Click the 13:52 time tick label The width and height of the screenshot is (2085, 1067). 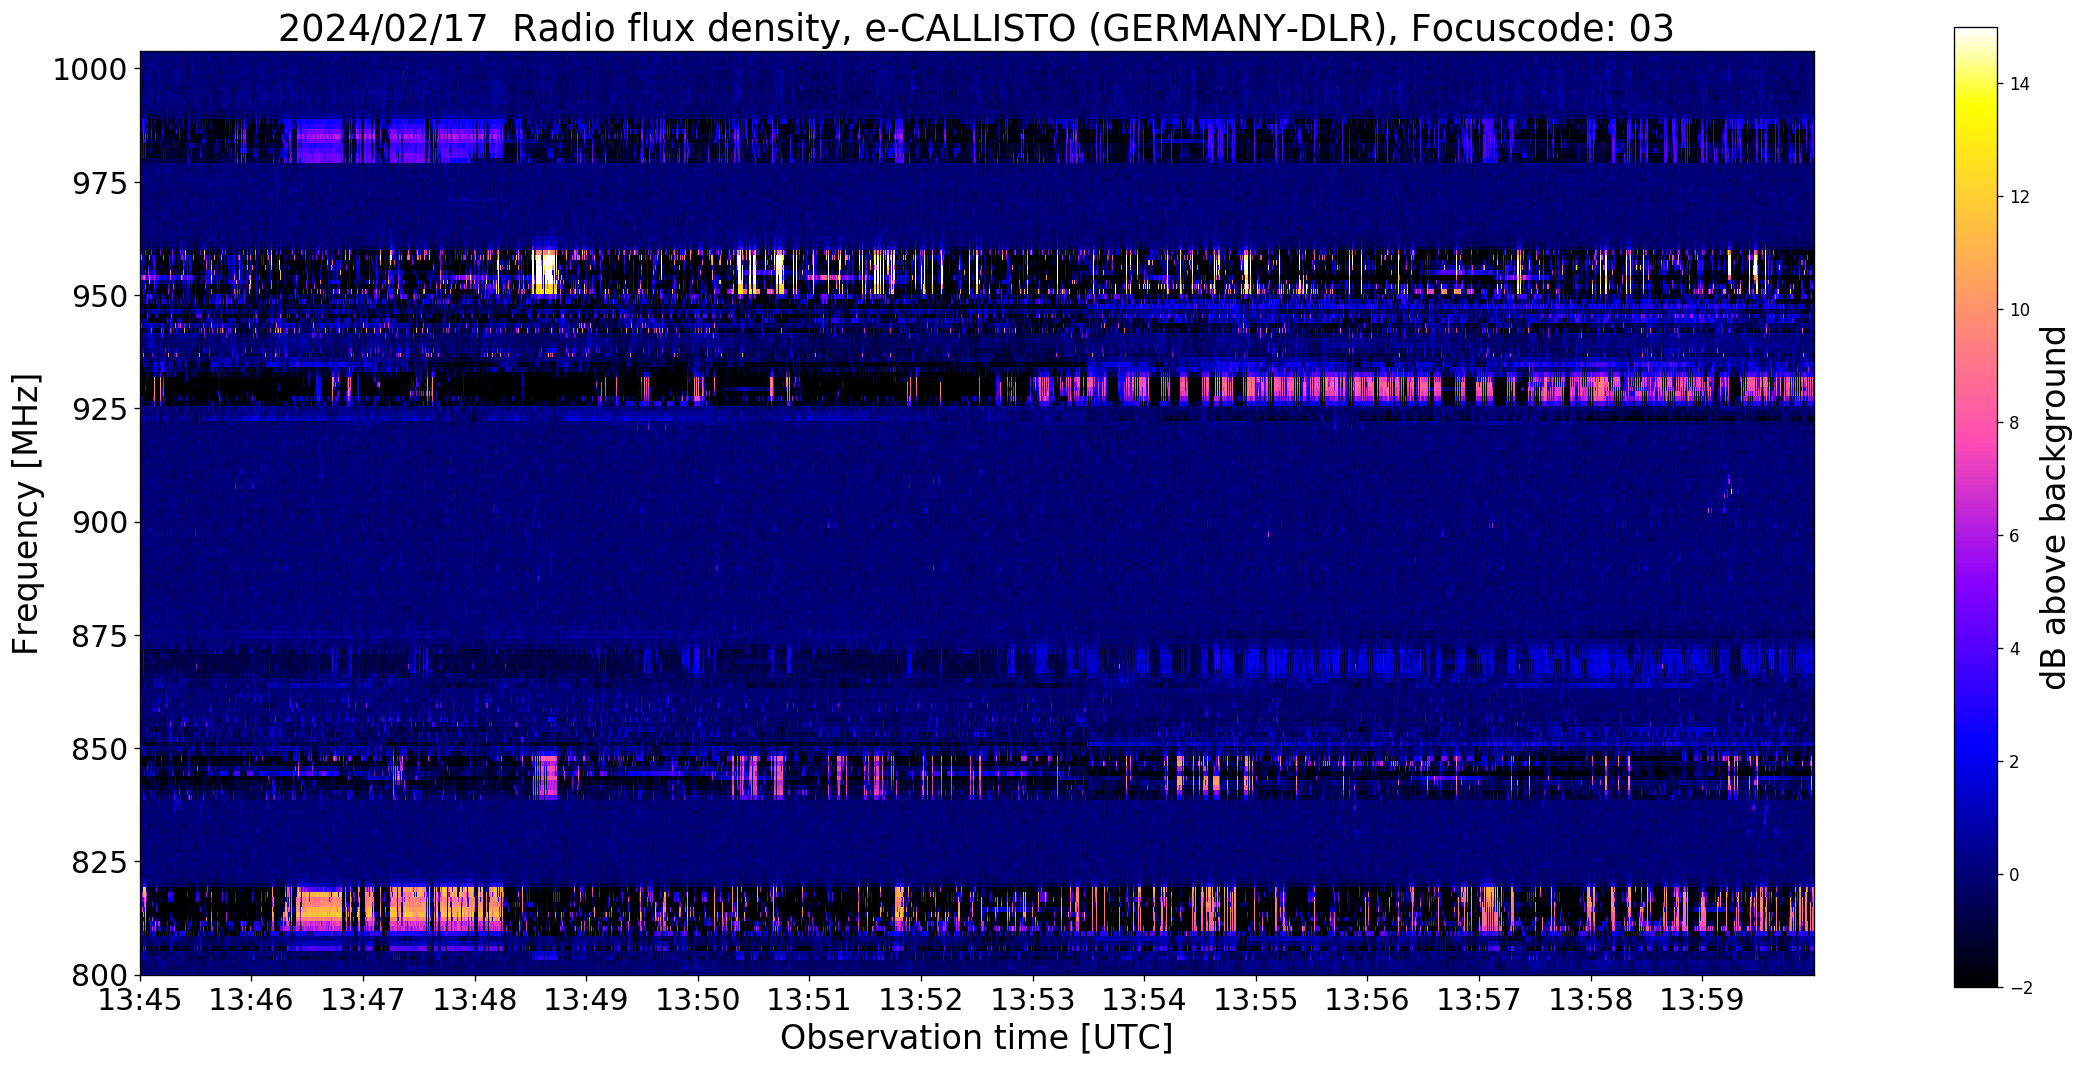pyautogui.click(x=921, y=1000)
